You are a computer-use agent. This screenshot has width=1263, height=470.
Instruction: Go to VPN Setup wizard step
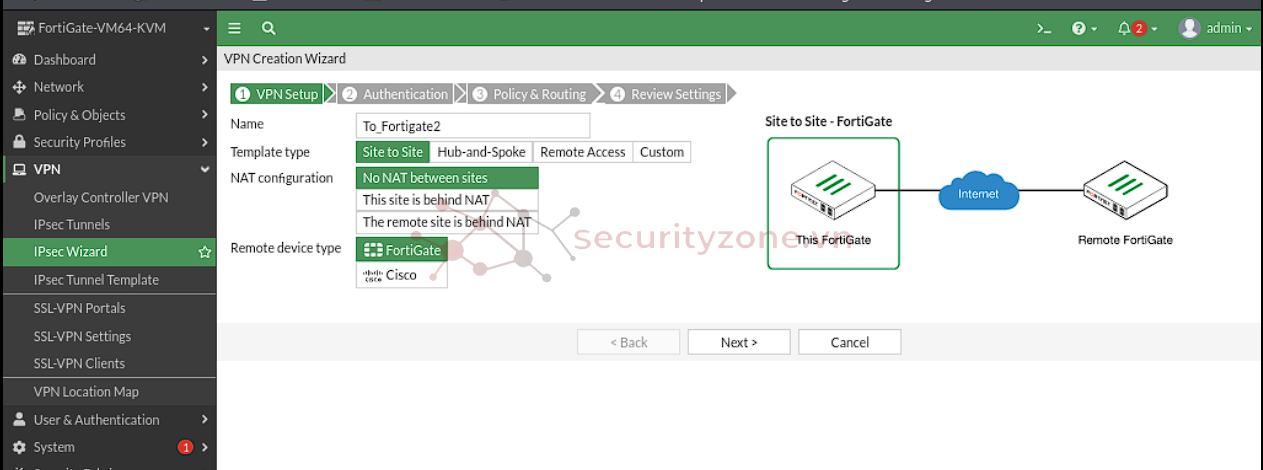tap(277, 94)
